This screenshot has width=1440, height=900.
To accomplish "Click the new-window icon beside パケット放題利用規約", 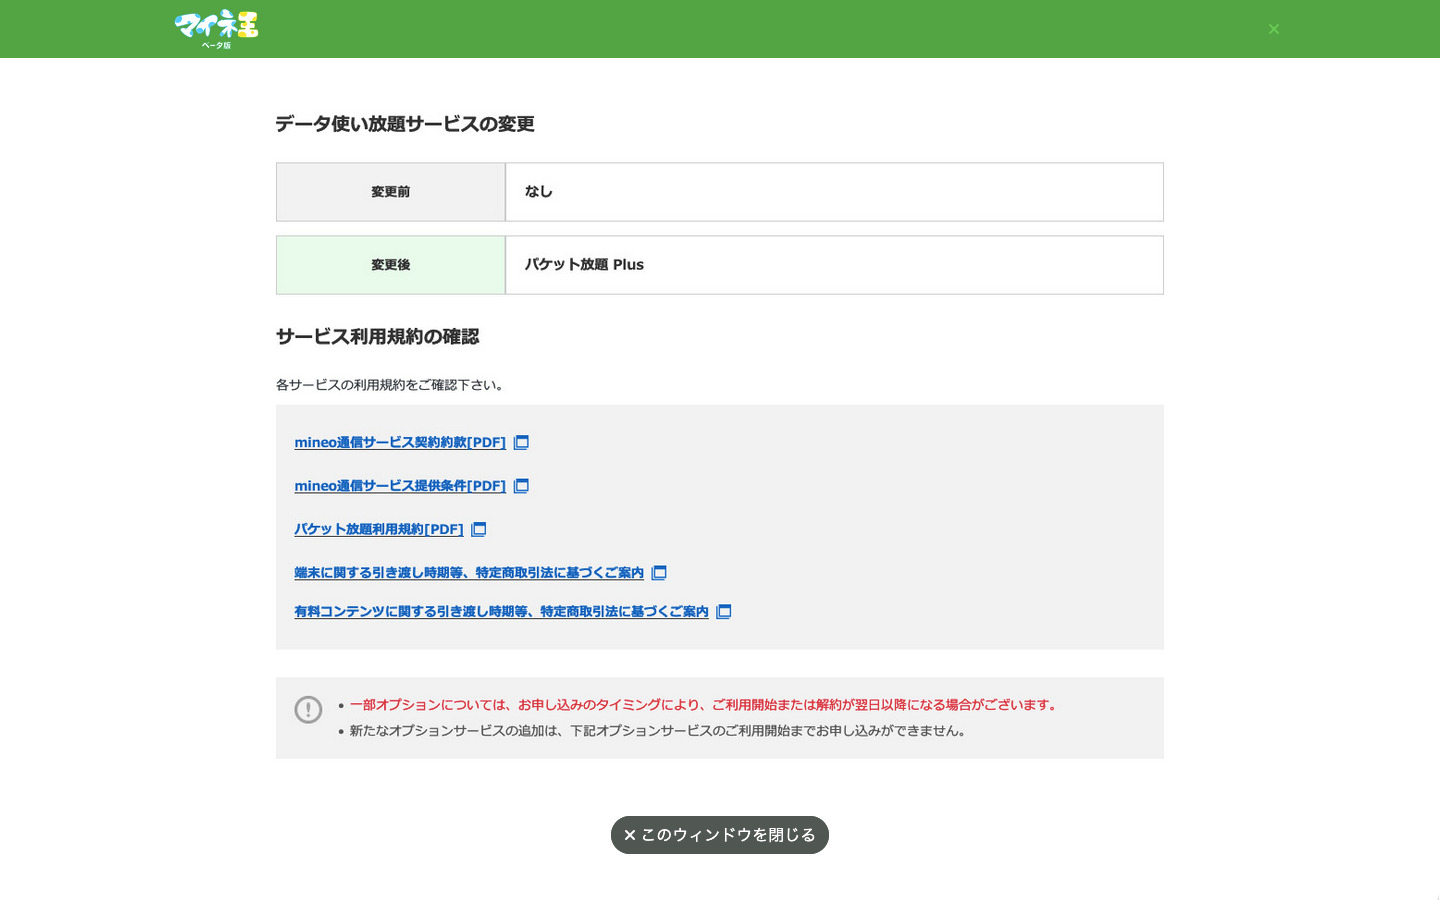I will (x=479, y=530).
